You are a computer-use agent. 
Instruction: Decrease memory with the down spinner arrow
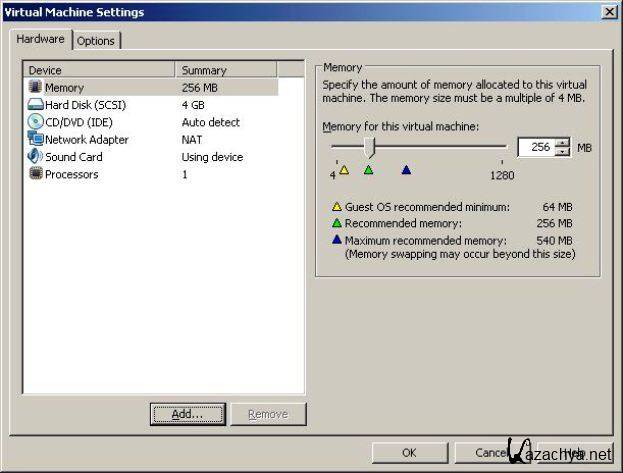pos(562,151)
